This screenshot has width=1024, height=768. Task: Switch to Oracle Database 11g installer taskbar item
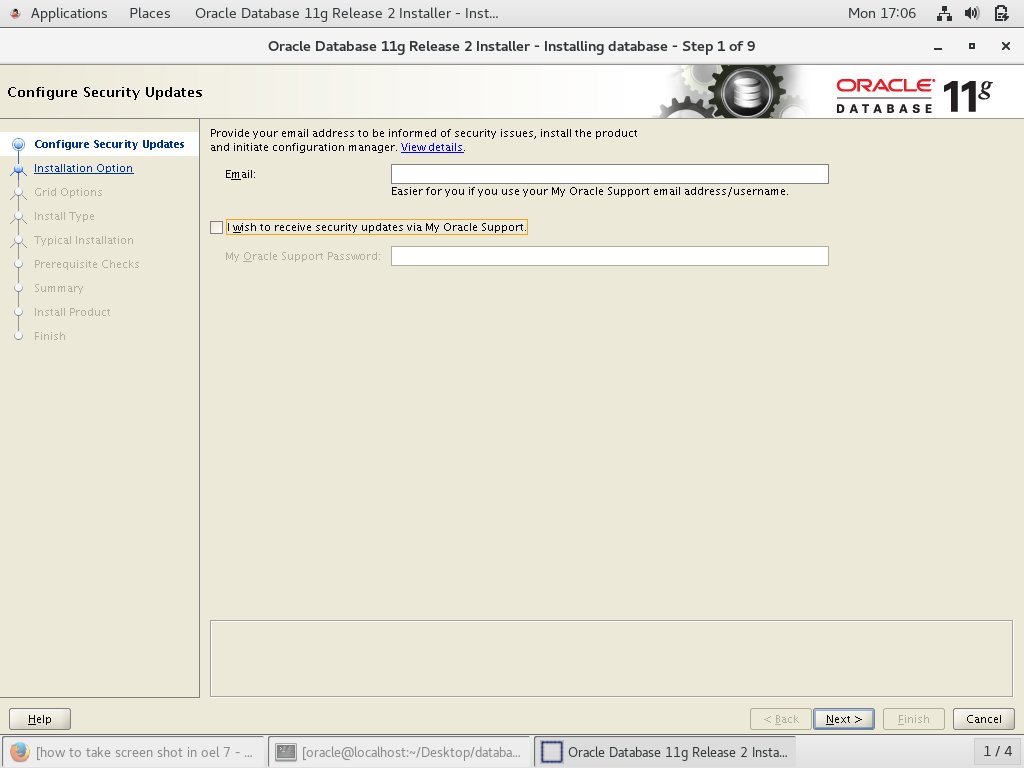pyautogui.click(x=665, y=752)
